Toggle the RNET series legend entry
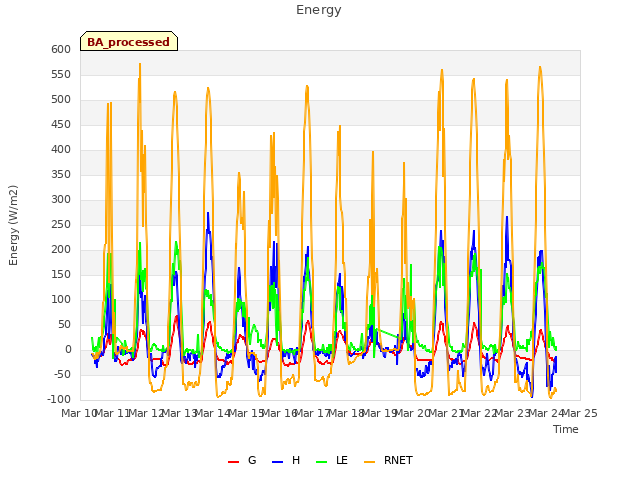The width and height of the screenshot is (640, 480). click(388, 460)
